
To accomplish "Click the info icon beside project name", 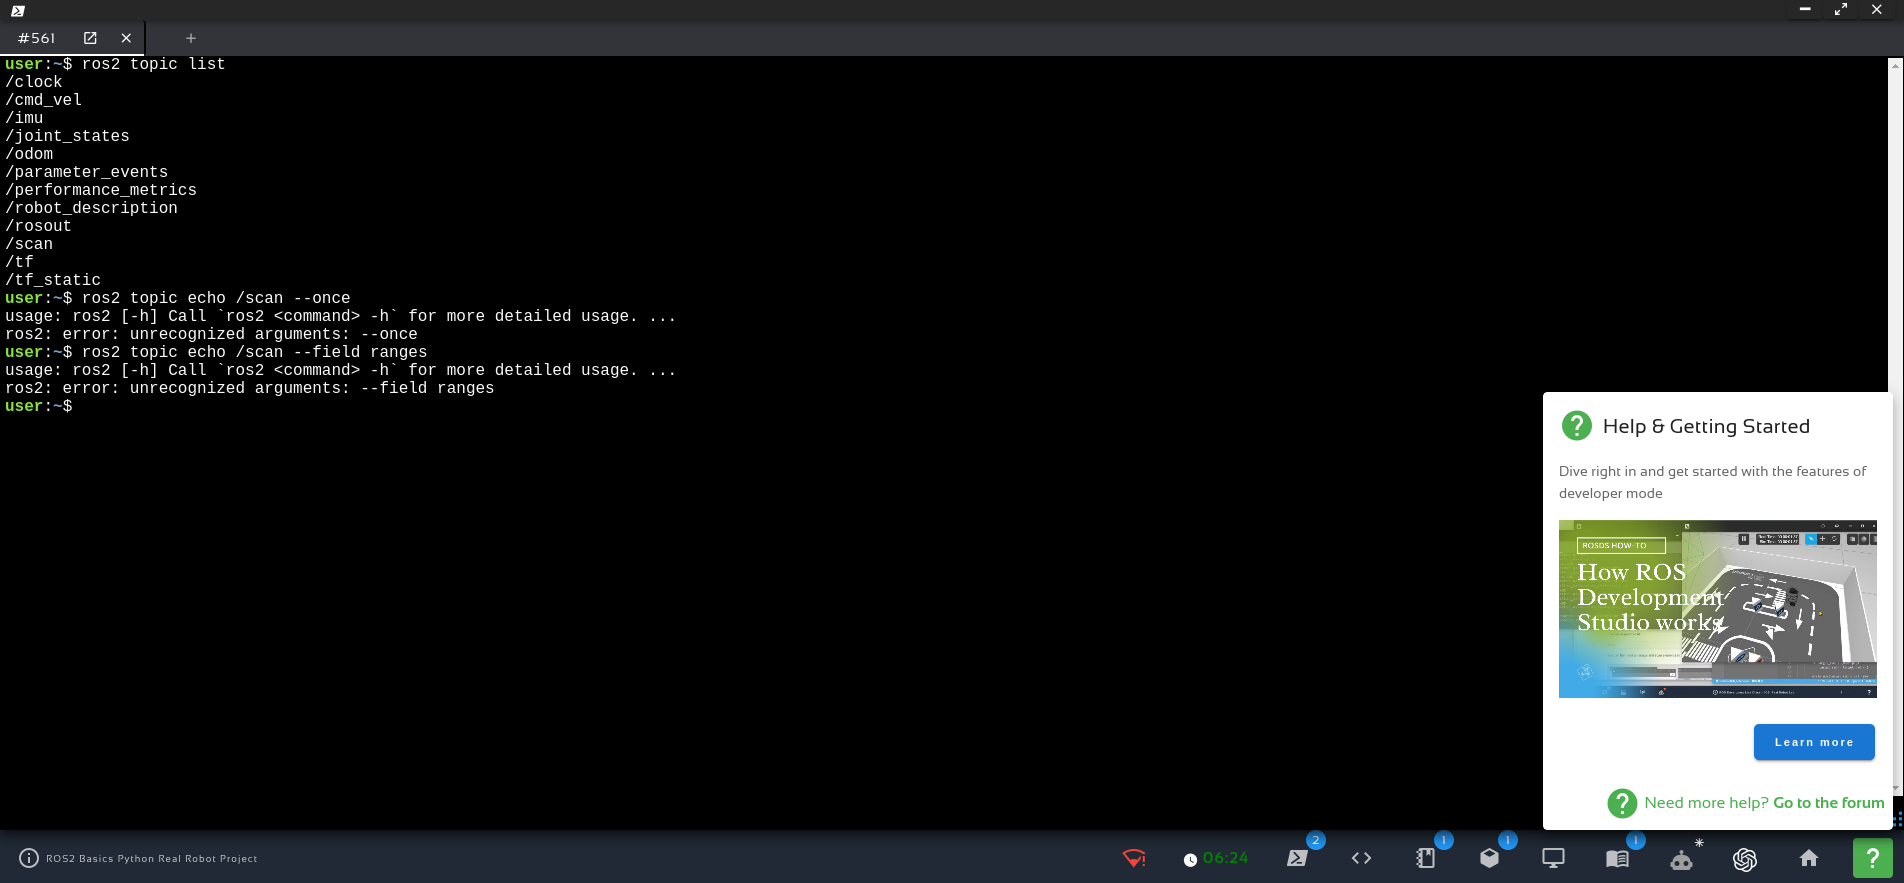I will 29,858.
